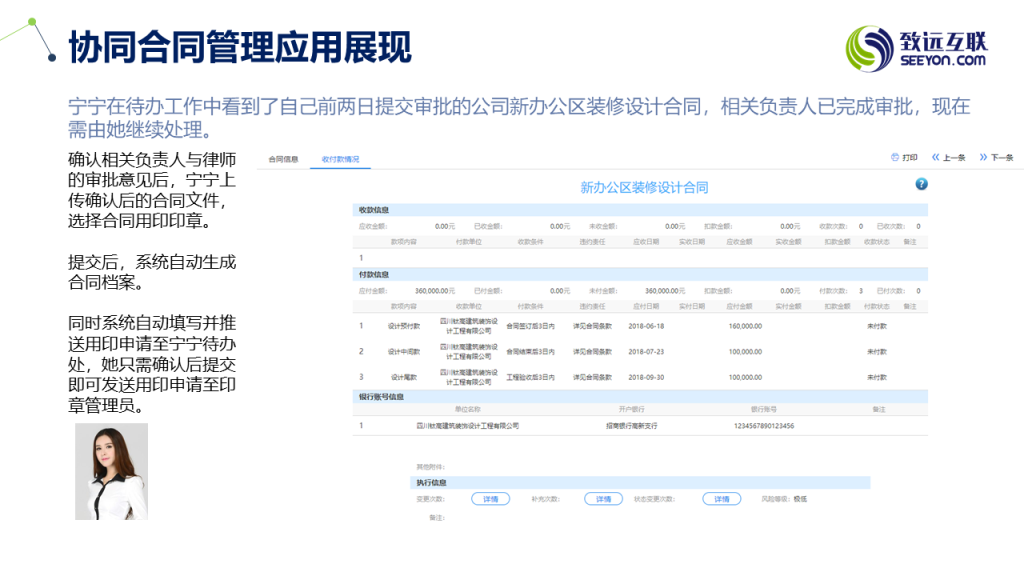This screenshot has height=576, width=1024.
Task: Click the 下一条 link
Action: (1002, 158)
